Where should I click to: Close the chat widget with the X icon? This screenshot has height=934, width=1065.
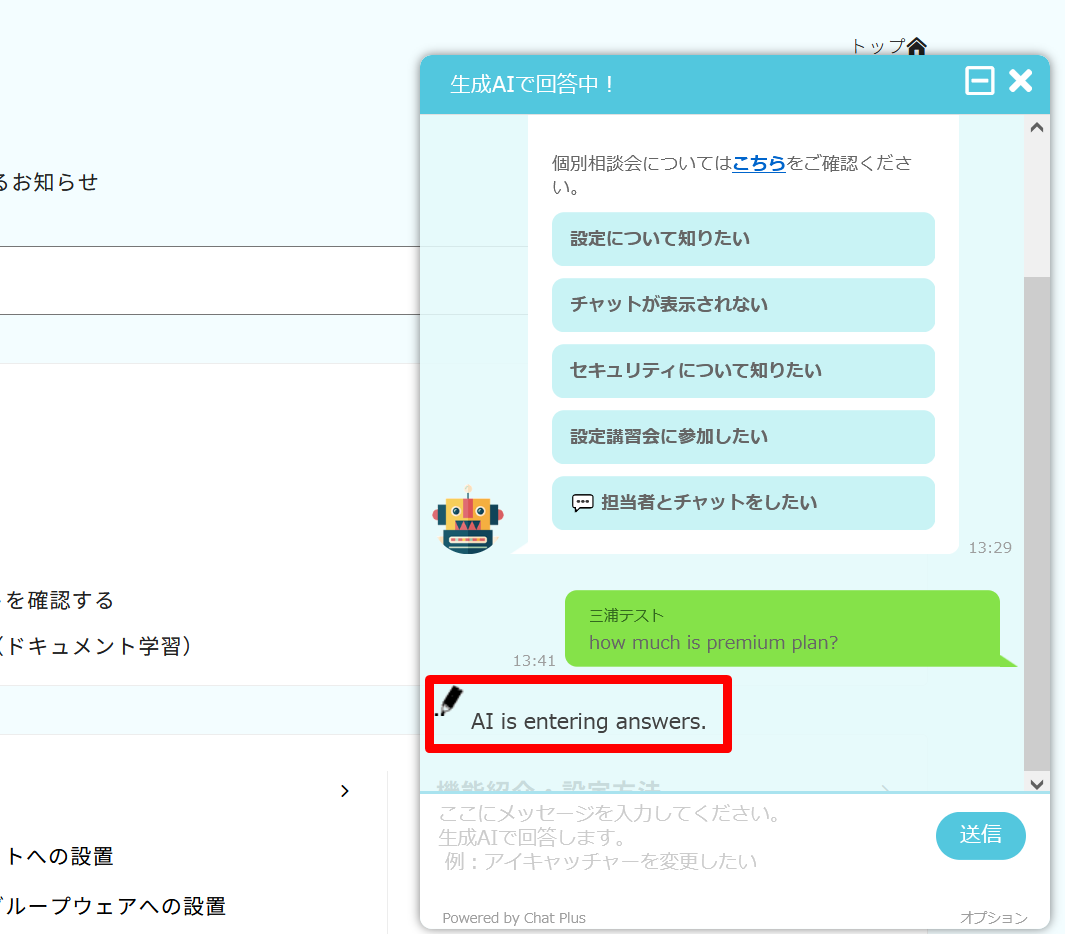tap(1020, 81)
